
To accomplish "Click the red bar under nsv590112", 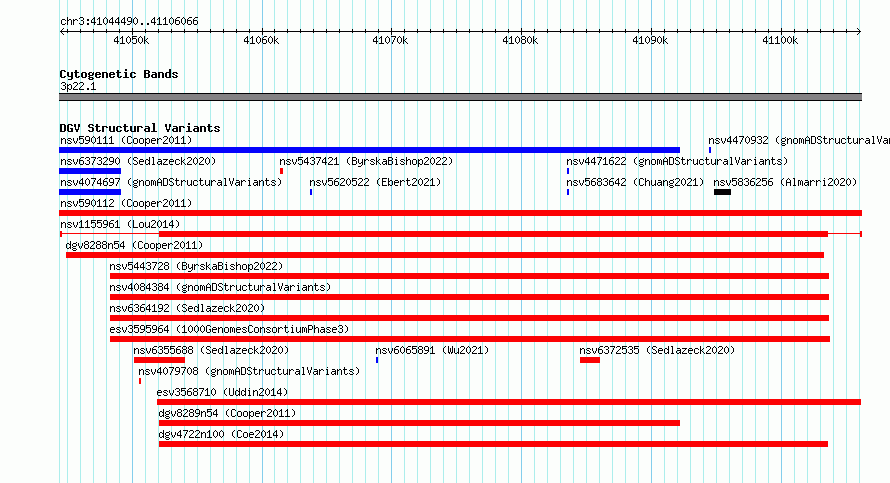I will (460, 213).
